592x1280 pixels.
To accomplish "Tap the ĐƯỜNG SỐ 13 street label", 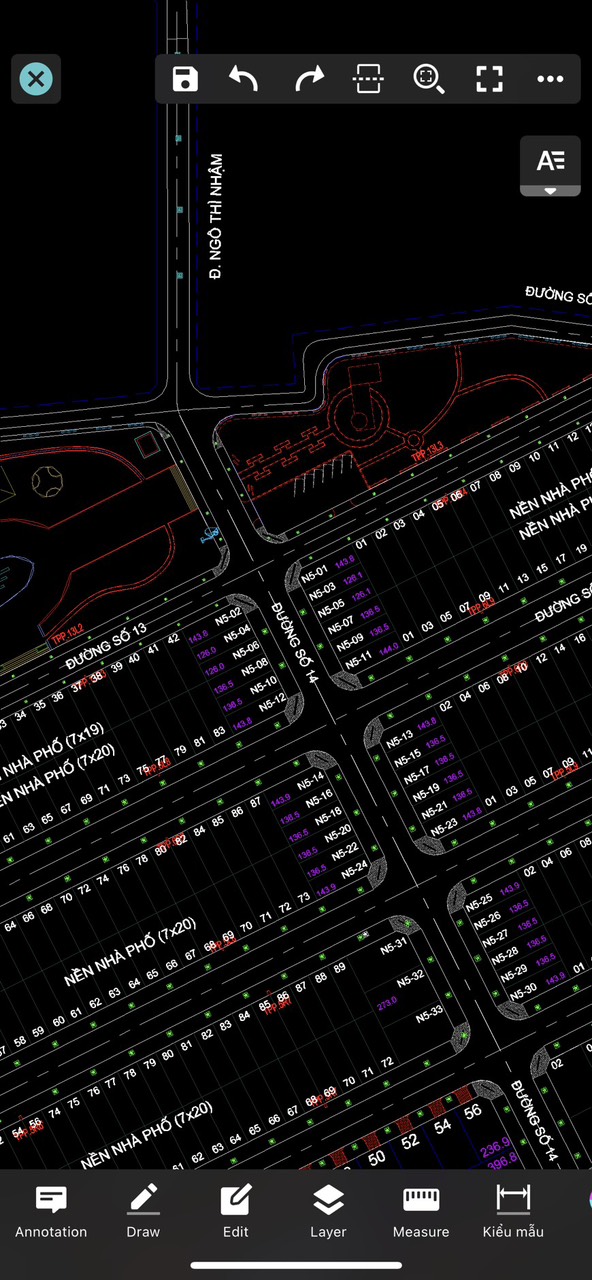I will click(x=106, y=647).
